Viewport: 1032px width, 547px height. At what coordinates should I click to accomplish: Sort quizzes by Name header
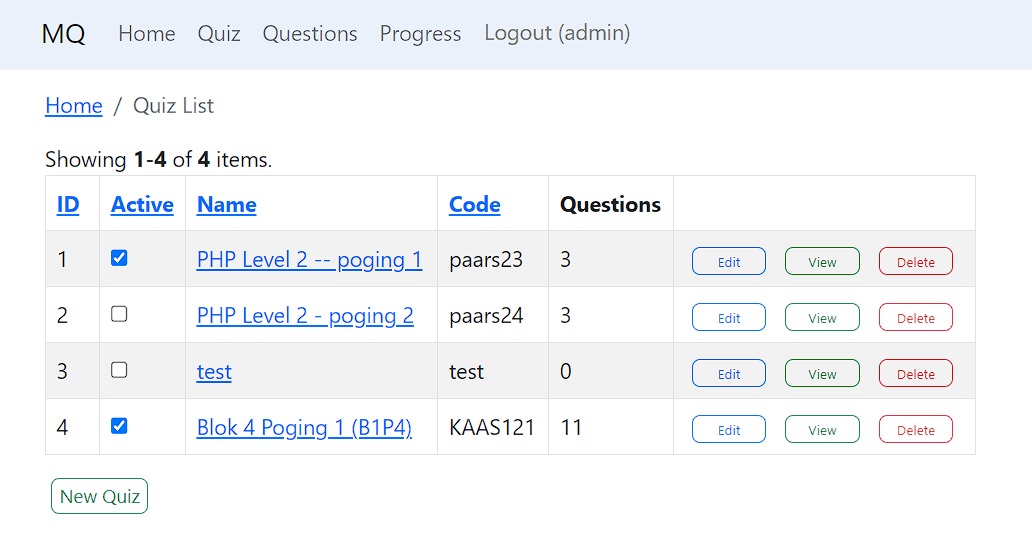(226, 205)
